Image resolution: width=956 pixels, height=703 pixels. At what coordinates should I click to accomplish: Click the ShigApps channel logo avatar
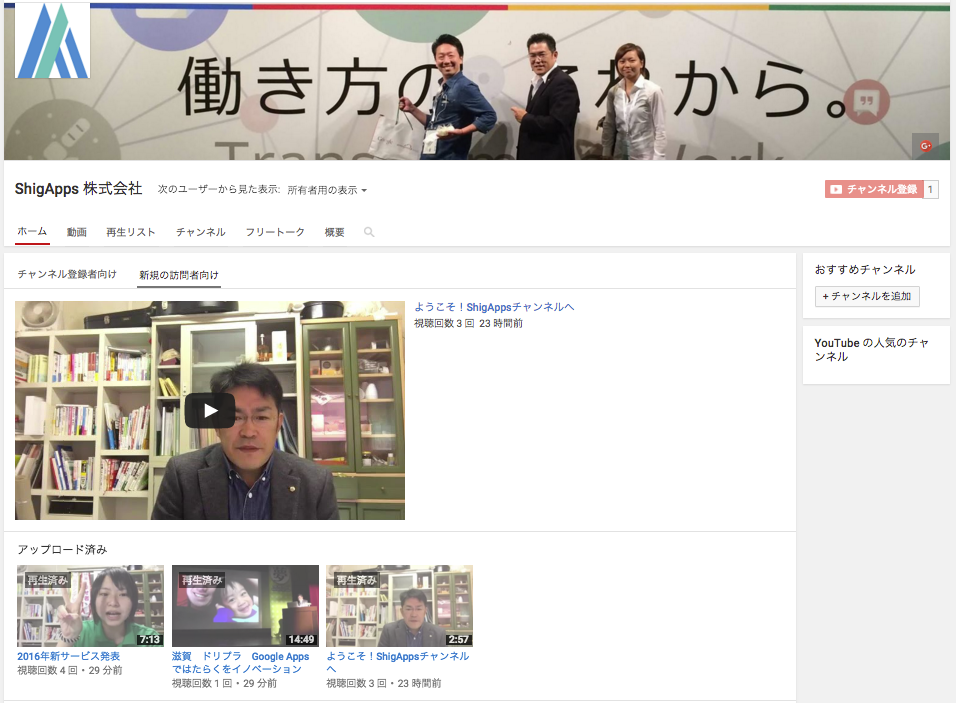click(x=52, y=40)
